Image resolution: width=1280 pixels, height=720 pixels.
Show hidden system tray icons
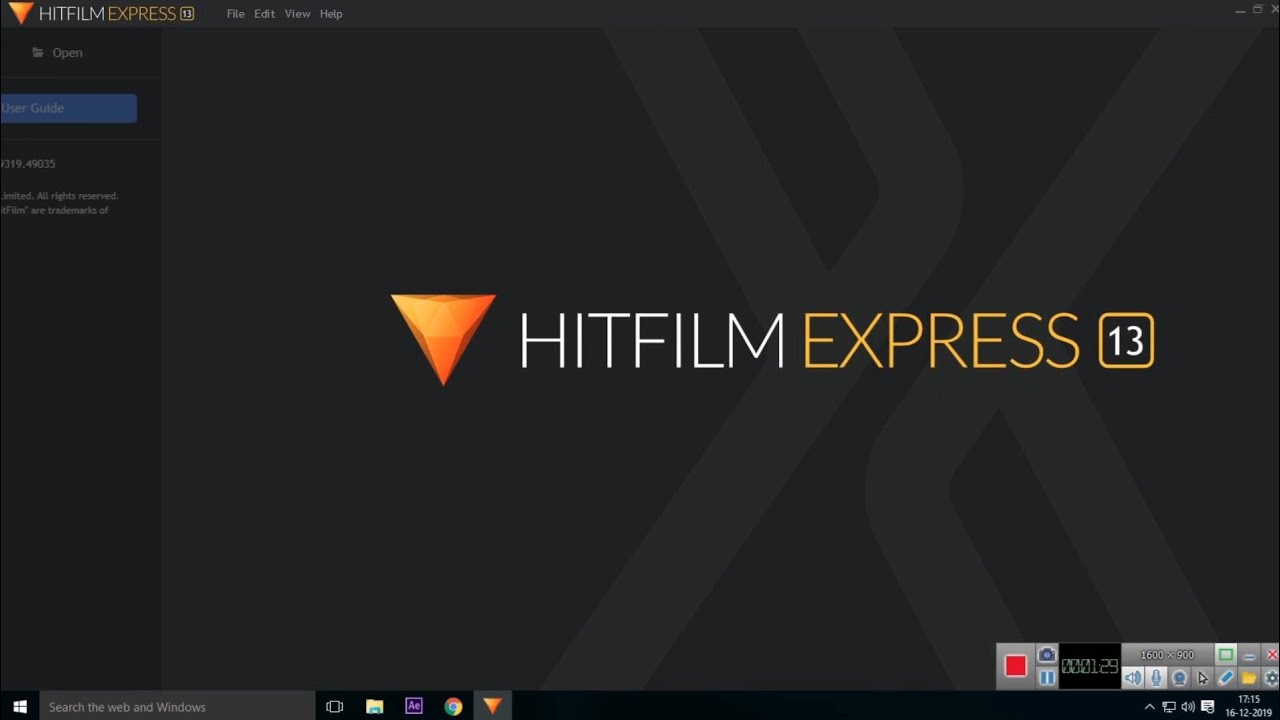(1149, 707)
